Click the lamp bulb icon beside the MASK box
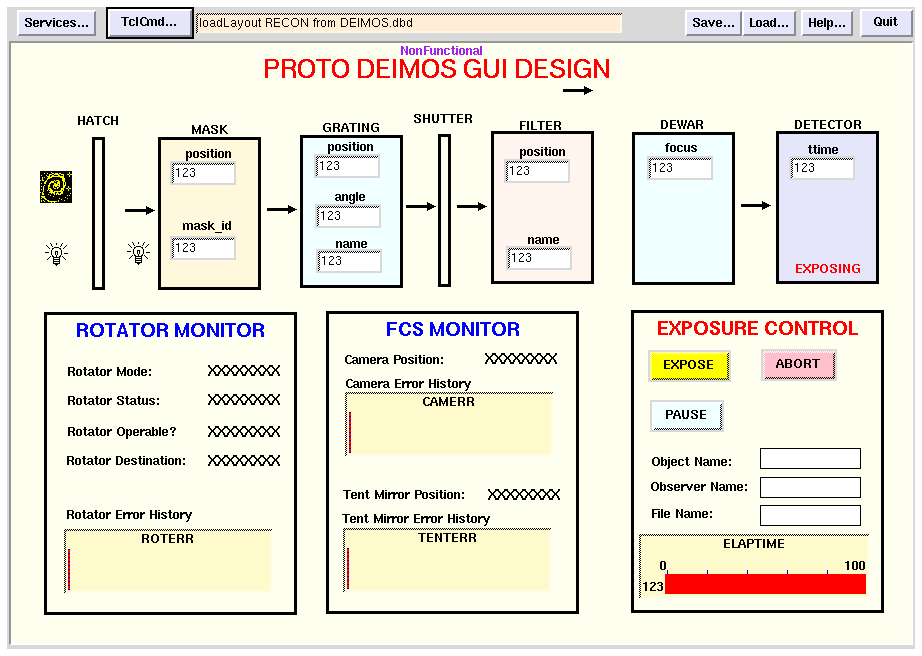Viewport: 922px width, 656px height. [x=139, y=253]
